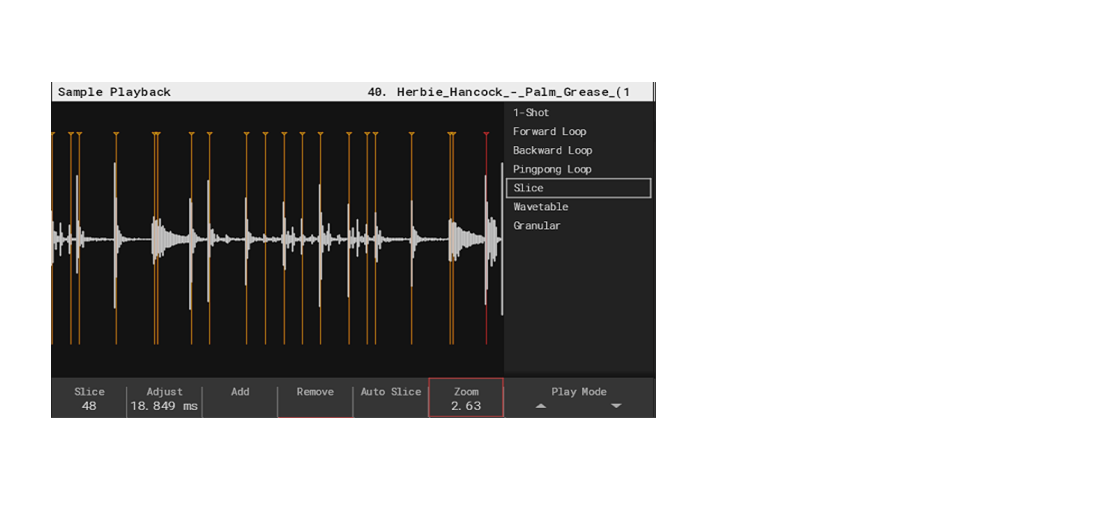Click the Slice 48 parameter
This screenshot has width=1114, height=516.
click(90, 399)
